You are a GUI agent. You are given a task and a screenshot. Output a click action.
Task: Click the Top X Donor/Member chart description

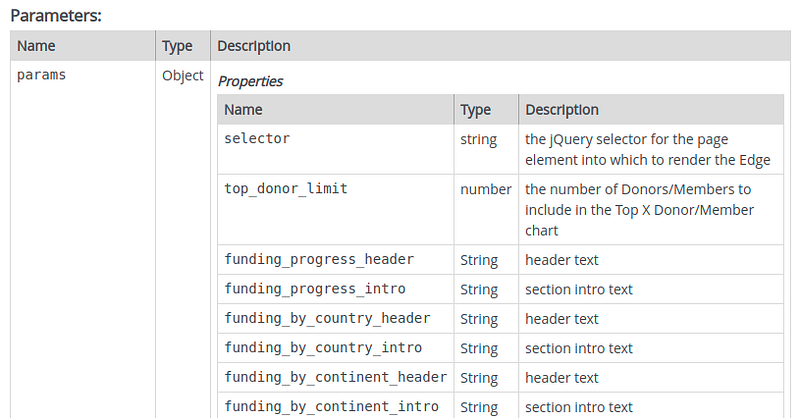tap(639, 209)
